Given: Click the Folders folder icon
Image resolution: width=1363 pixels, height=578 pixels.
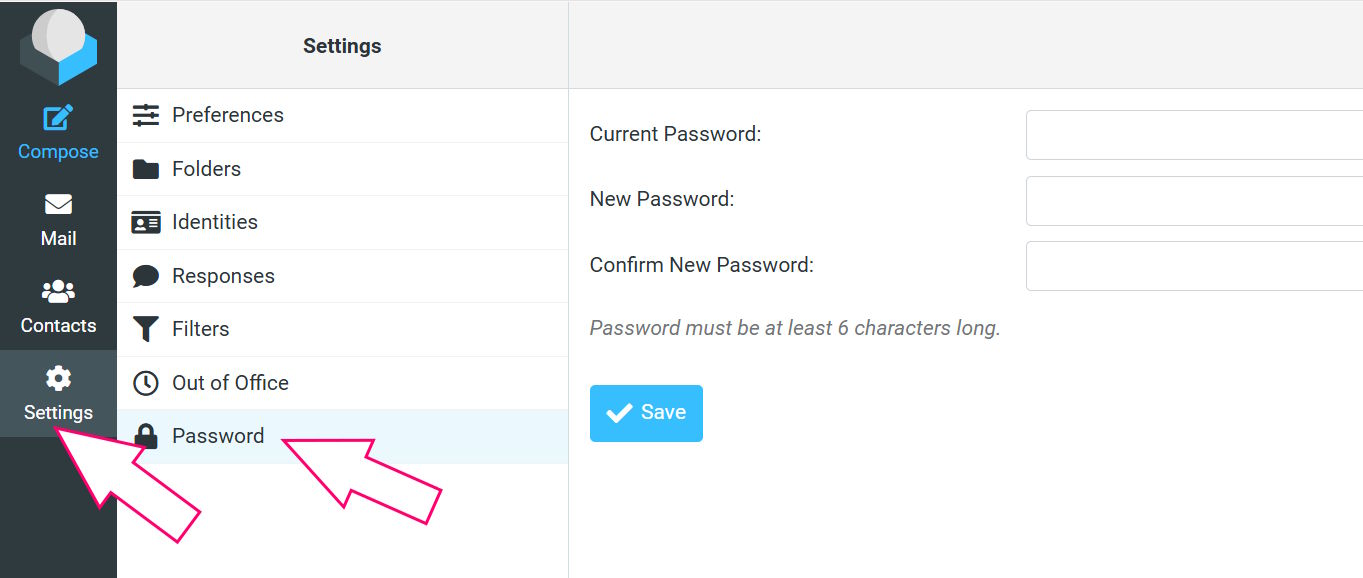Looking at the screenshot, I should (146, 169).
